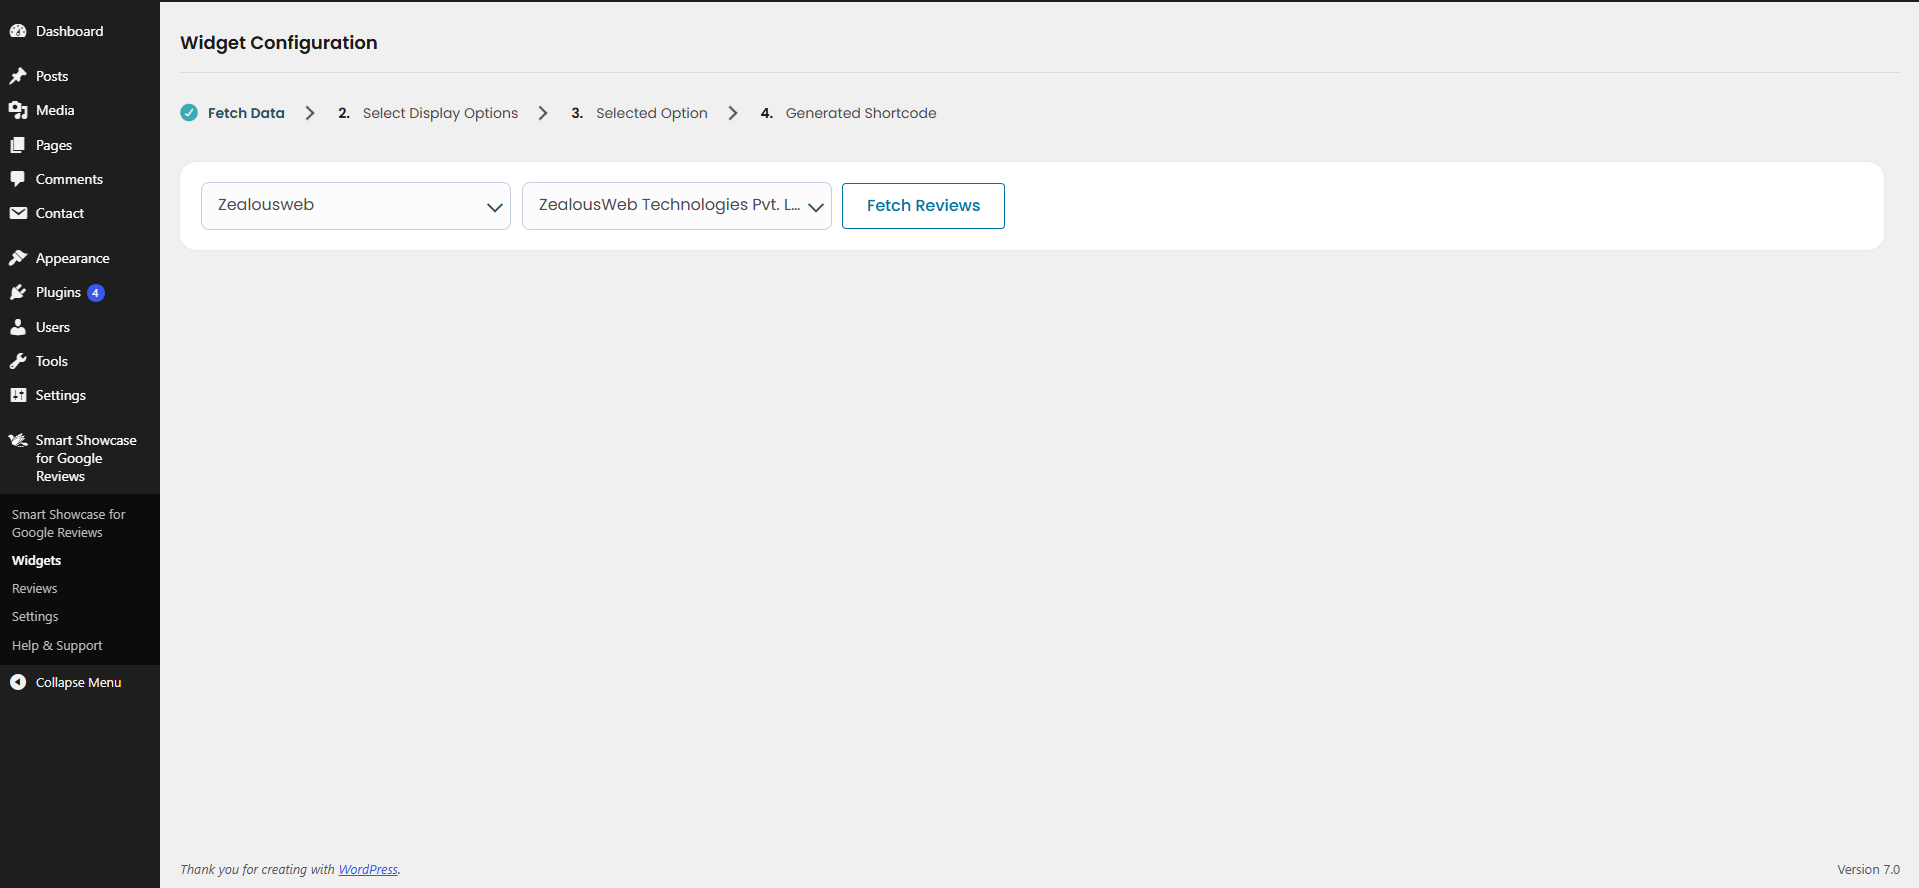
Task: Click the Collapse Menu arrow icon
Action: [18, 682]
